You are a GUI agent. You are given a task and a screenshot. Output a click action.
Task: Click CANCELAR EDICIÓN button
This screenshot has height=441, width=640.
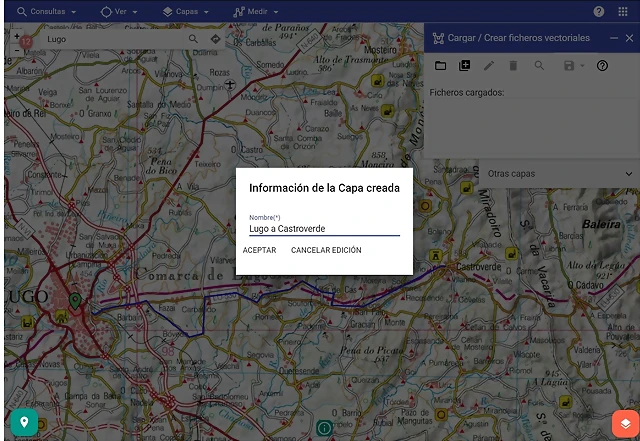pyautogui.click(x=326, y=250)
